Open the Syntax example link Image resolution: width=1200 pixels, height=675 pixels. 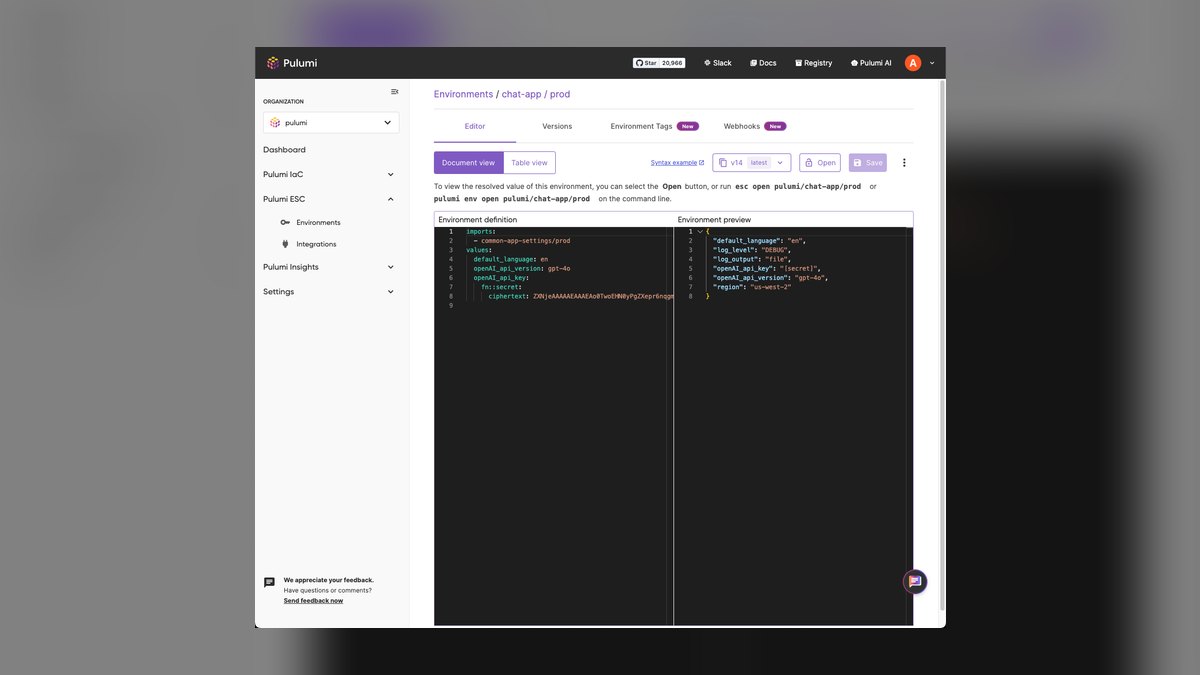click(677, 162)
